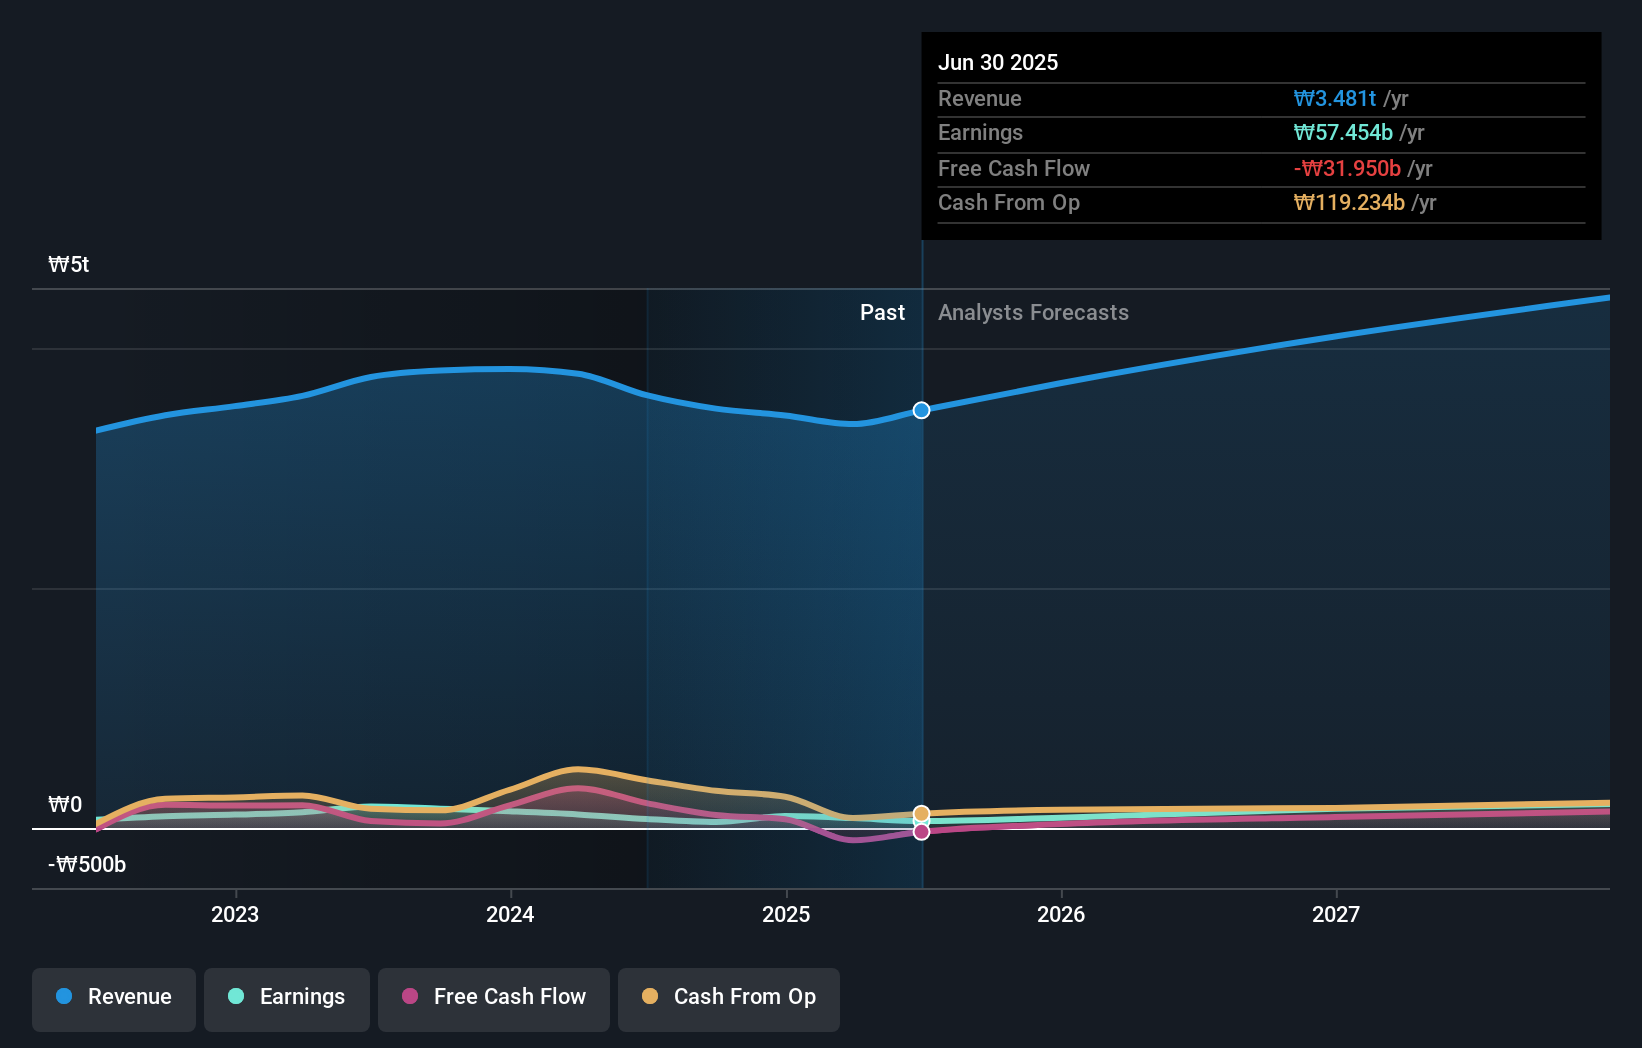Click the 2027 year axis label
The width and height of the screenshot is (1642, 1048).
(x=1337, y=914)
